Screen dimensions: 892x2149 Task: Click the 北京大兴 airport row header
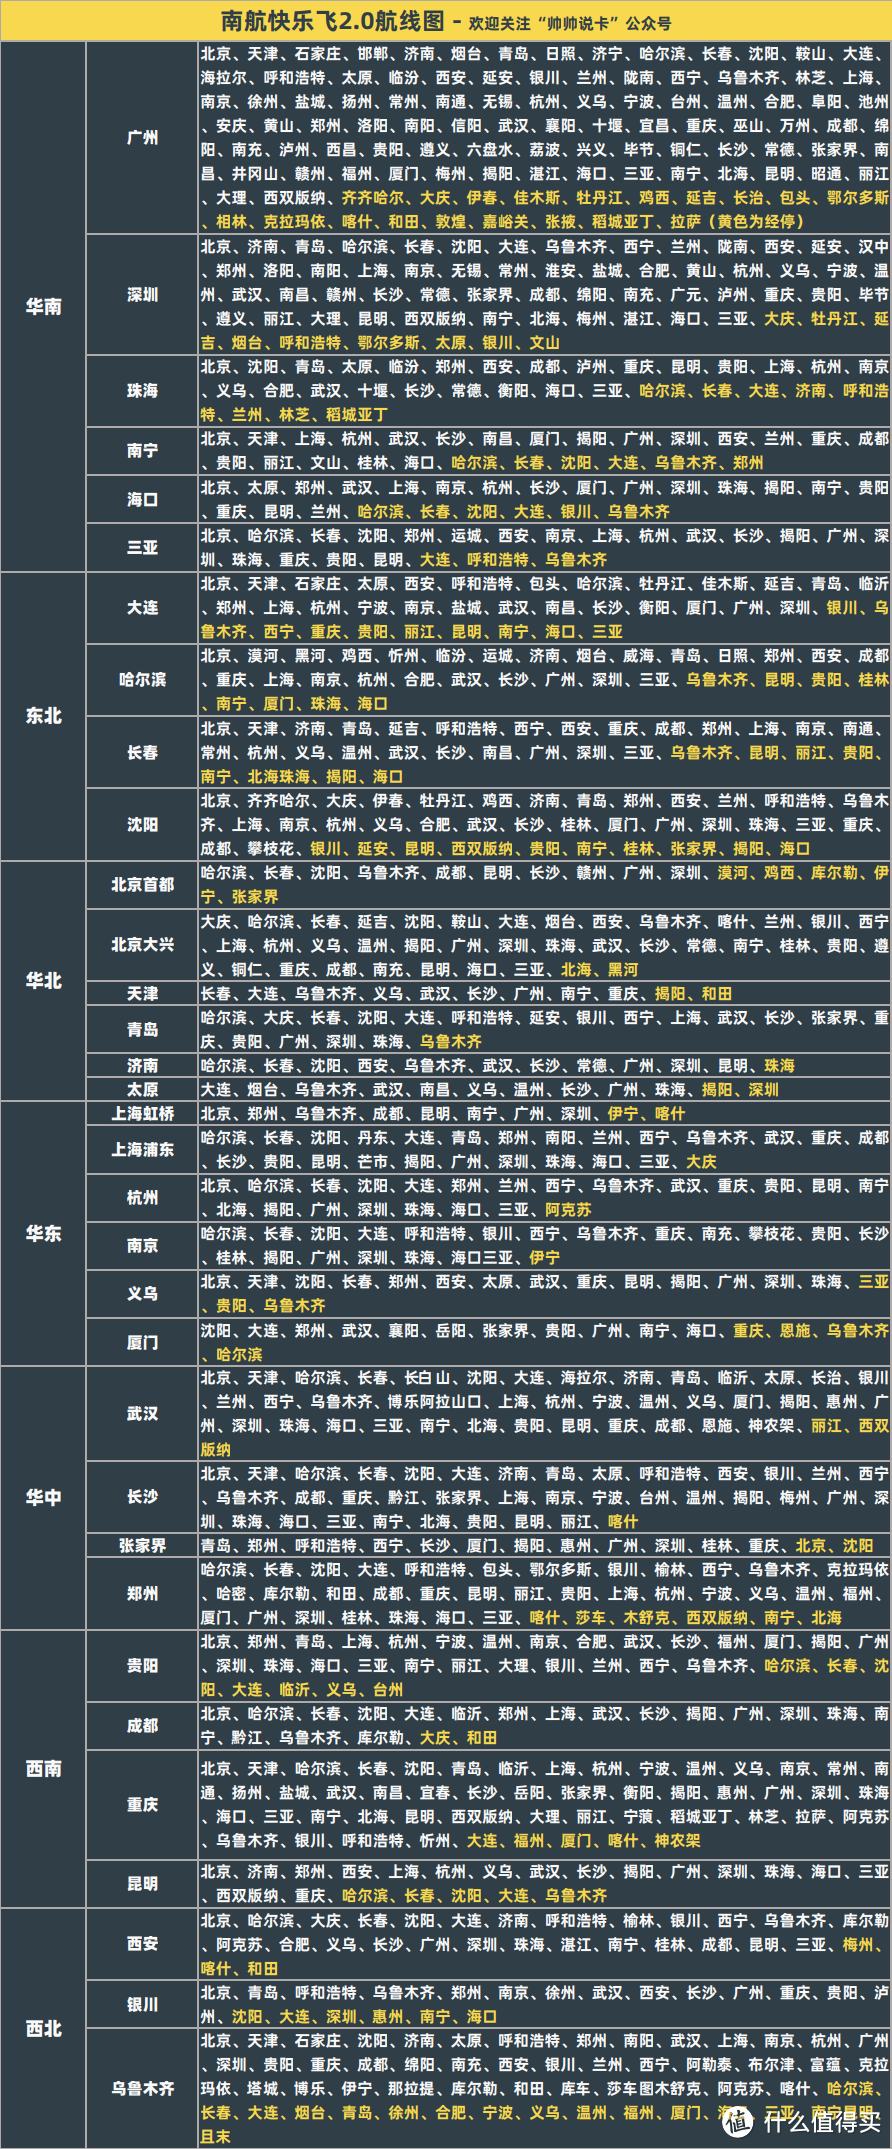click(143, 945)
